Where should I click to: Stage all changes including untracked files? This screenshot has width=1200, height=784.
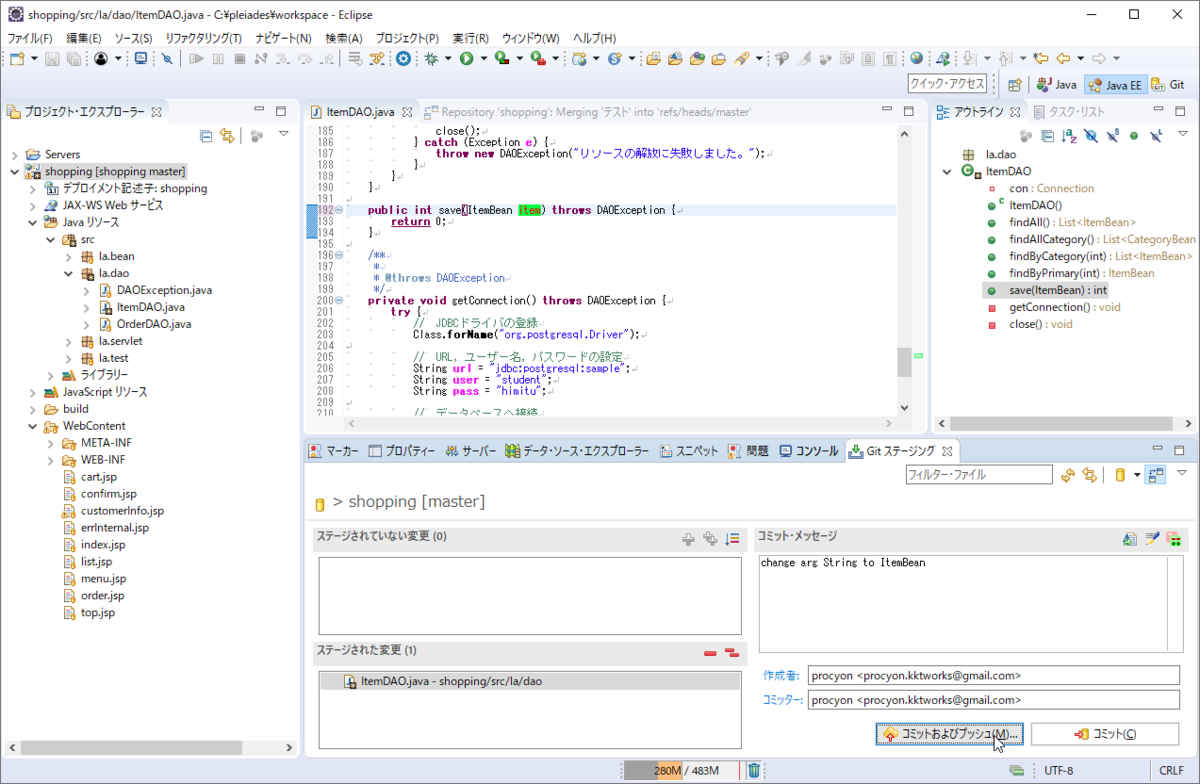click(x=710, y=538)
